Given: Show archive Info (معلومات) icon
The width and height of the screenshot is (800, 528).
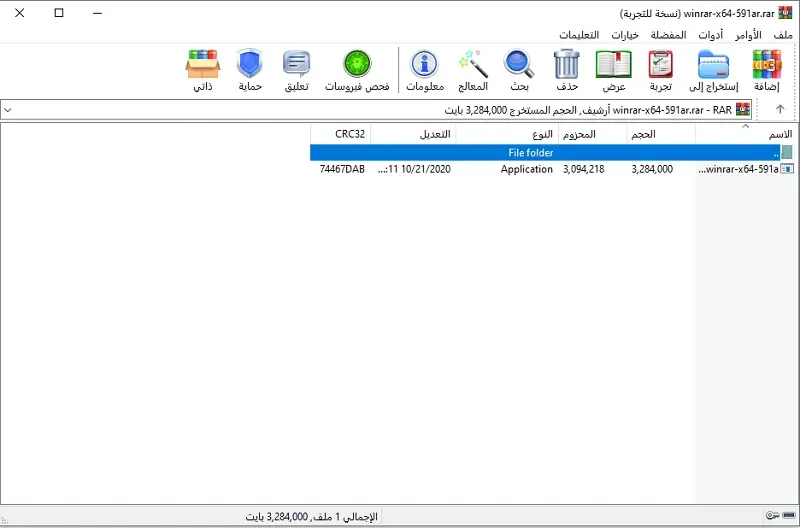Looking at the screenshot, I should point(425,71).
